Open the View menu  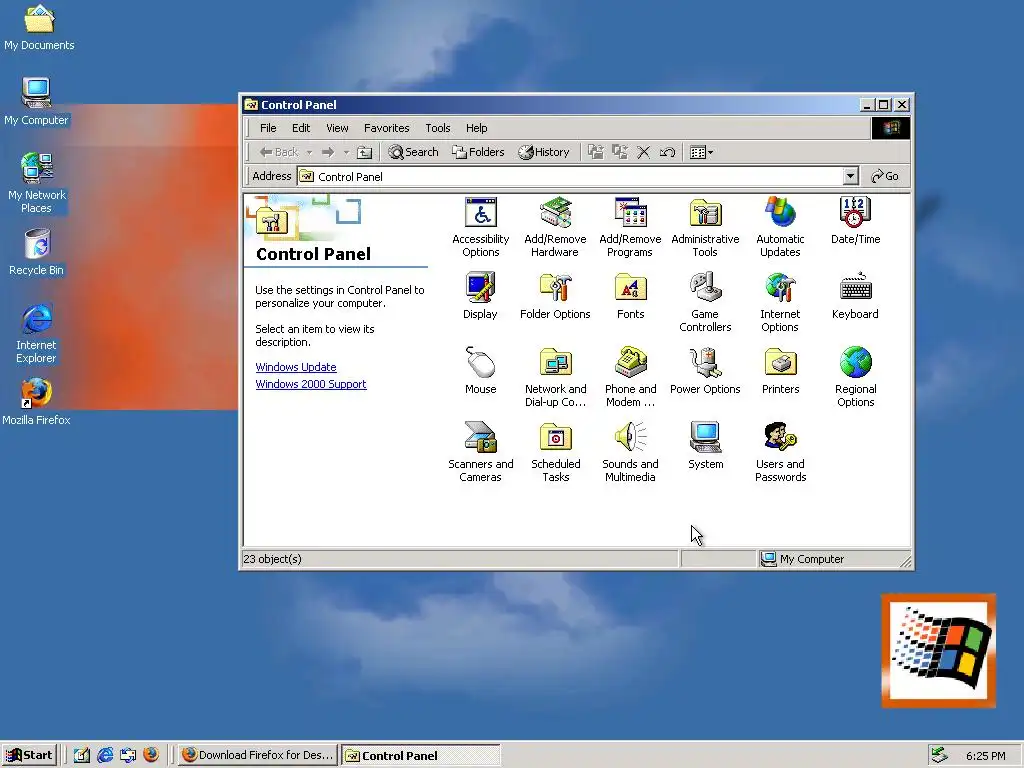click(x=337, y=128)
